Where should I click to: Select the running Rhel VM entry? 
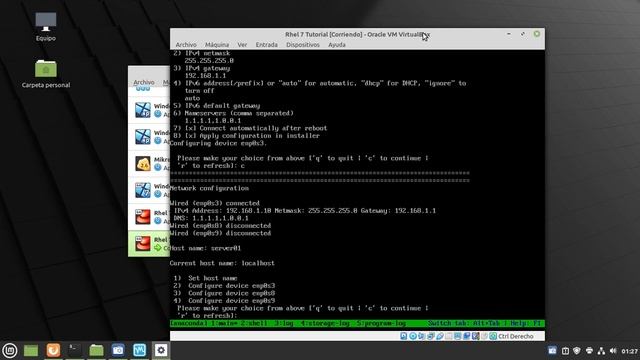tap(149, 244)
